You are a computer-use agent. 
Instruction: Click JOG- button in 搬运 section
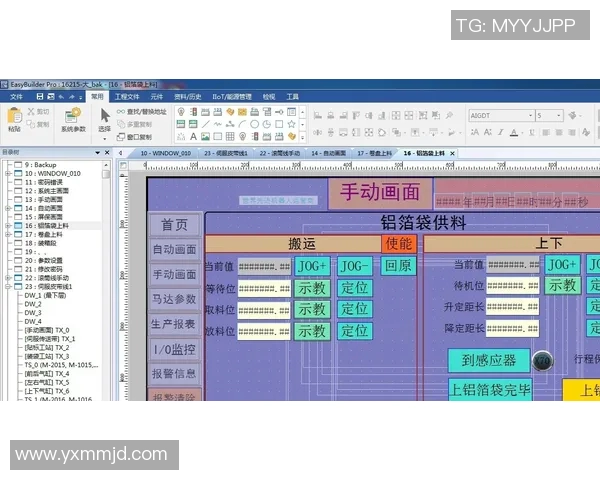point(354,266)
